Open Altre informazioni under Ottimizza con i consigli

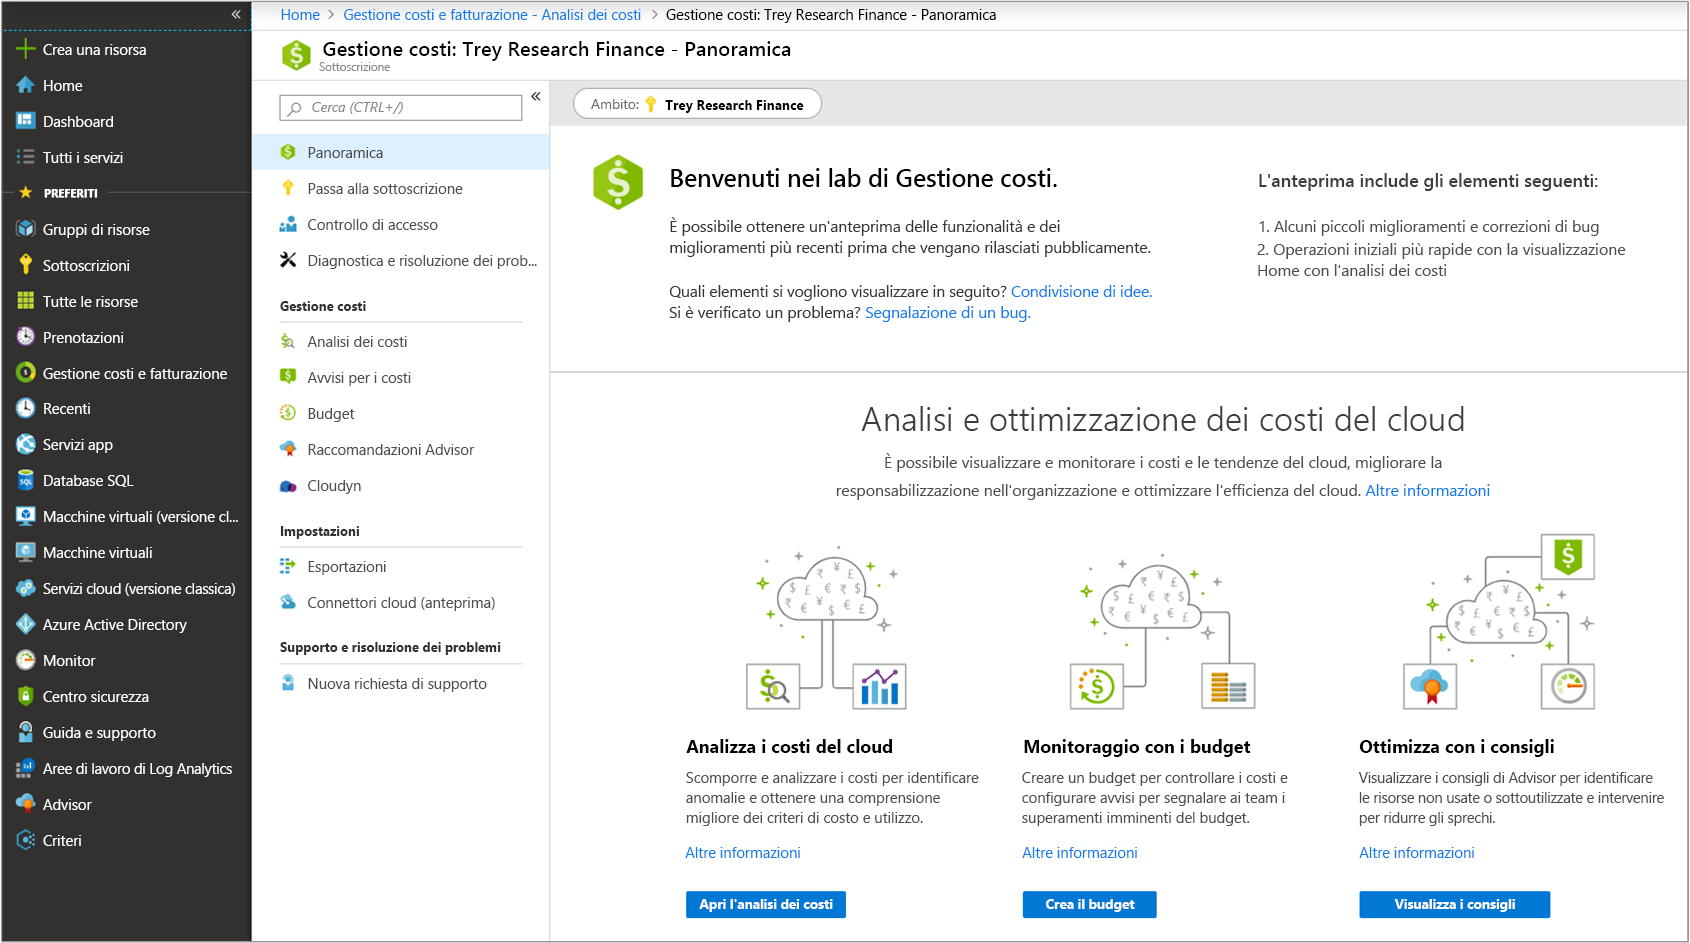(1417, 852)
